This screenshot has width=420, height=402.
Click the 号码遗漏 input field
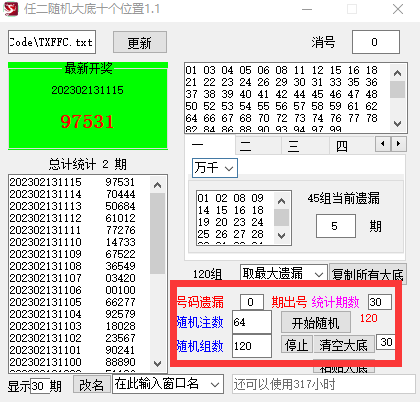click(252, 302)
